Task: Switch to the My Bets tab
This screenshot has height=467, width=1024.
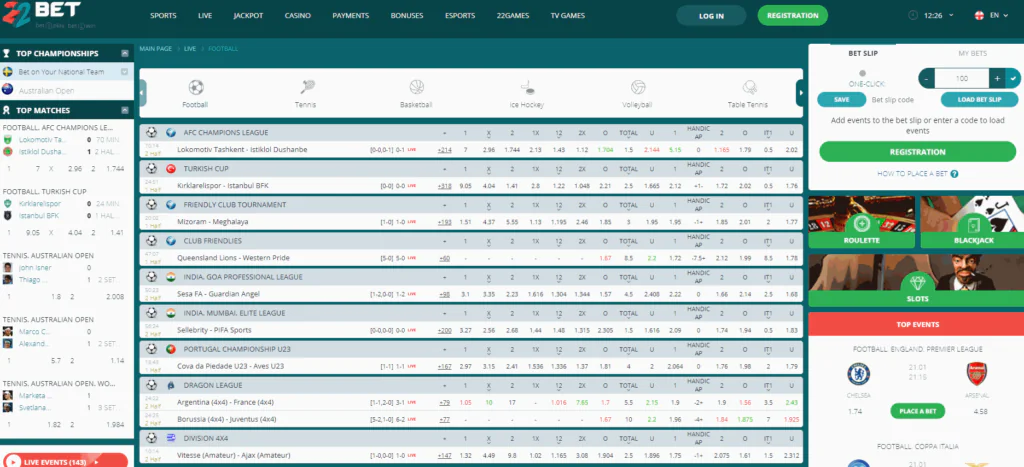Action: pyautogui.click(x=971, y=52)
